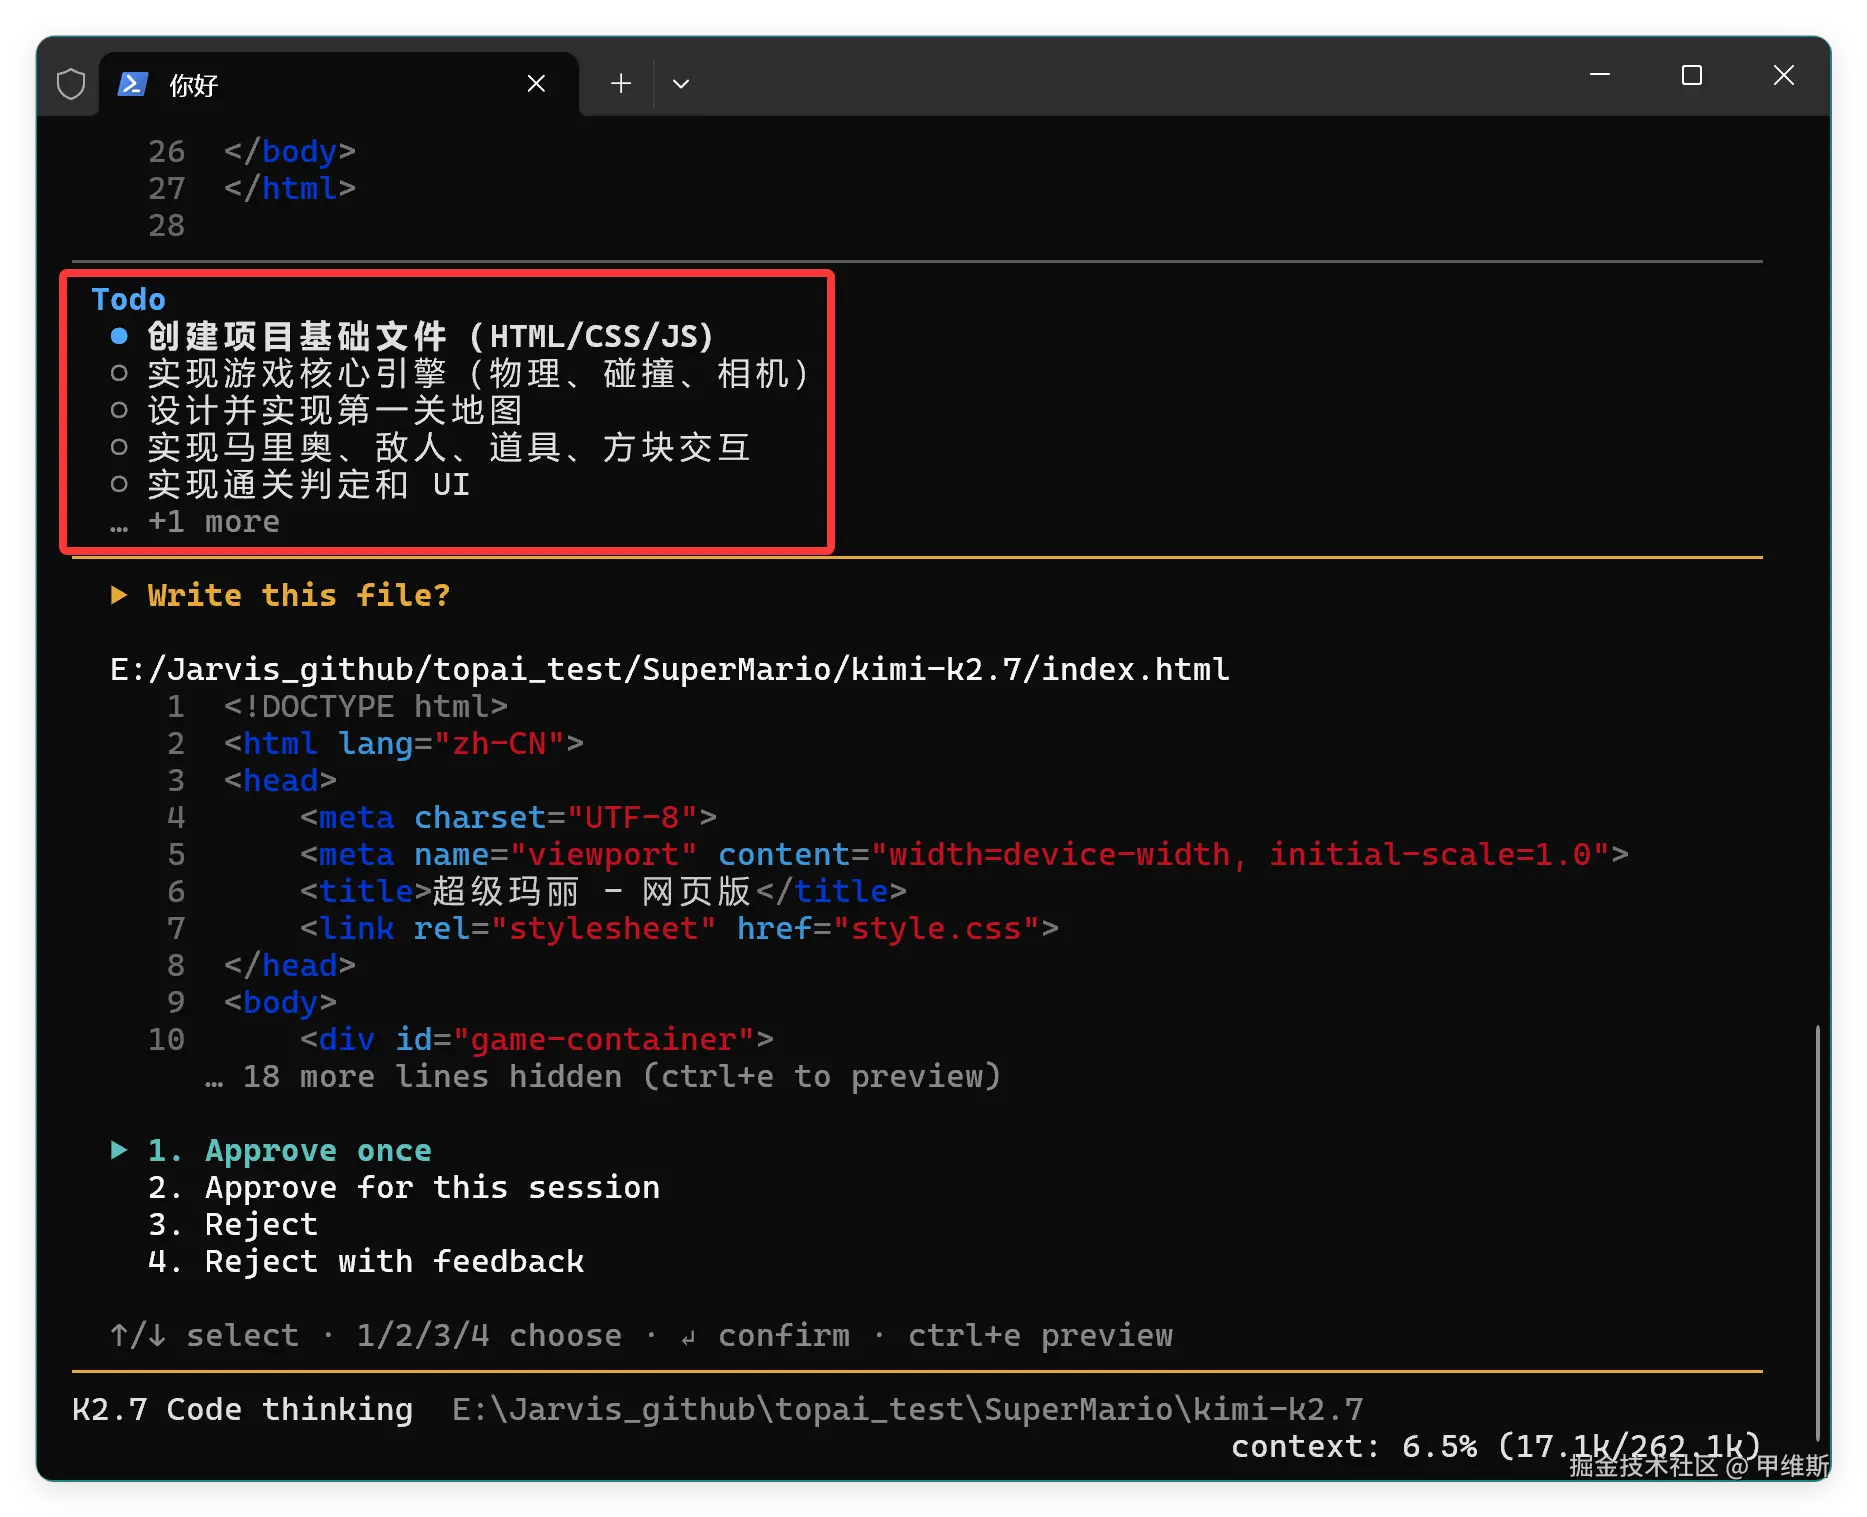Select the Reject option
This screenshot has height=1517, width=1867.
coord(233,1224)
